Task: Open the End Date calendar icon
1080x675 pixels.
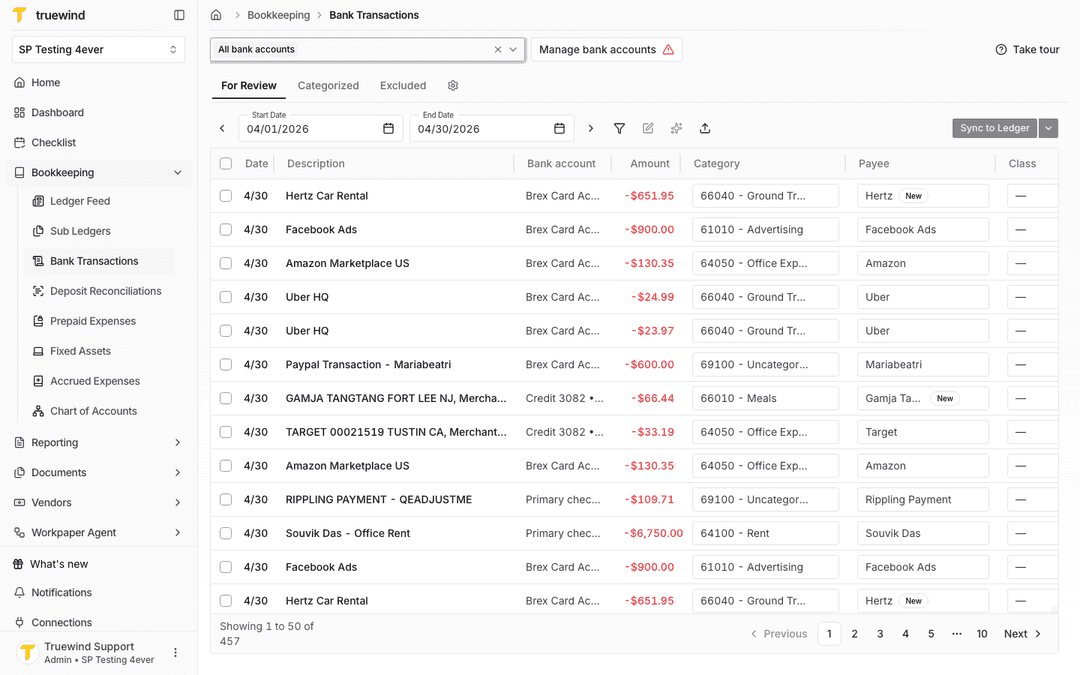Action: pos(559,128)
